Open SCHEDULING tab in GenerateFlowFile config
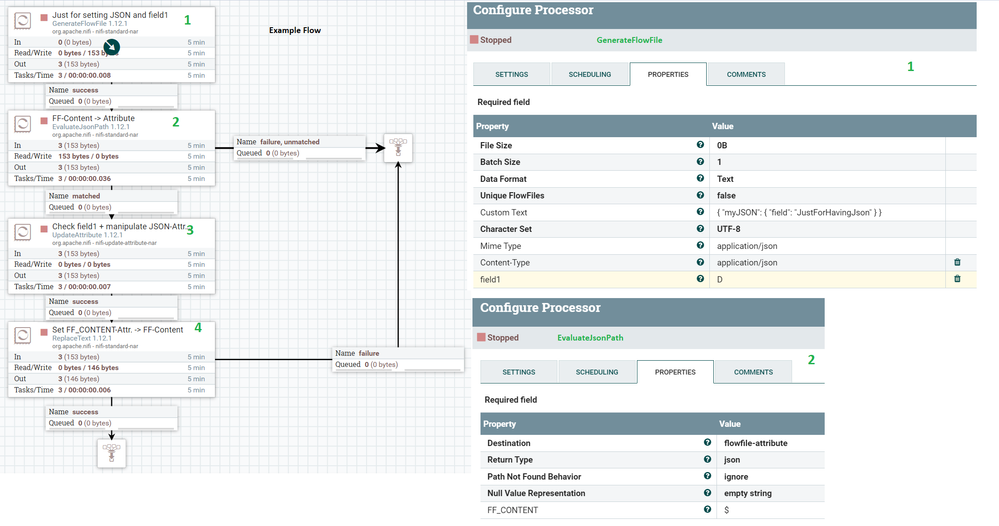999x526 pixels. click(x=589, y=74)
